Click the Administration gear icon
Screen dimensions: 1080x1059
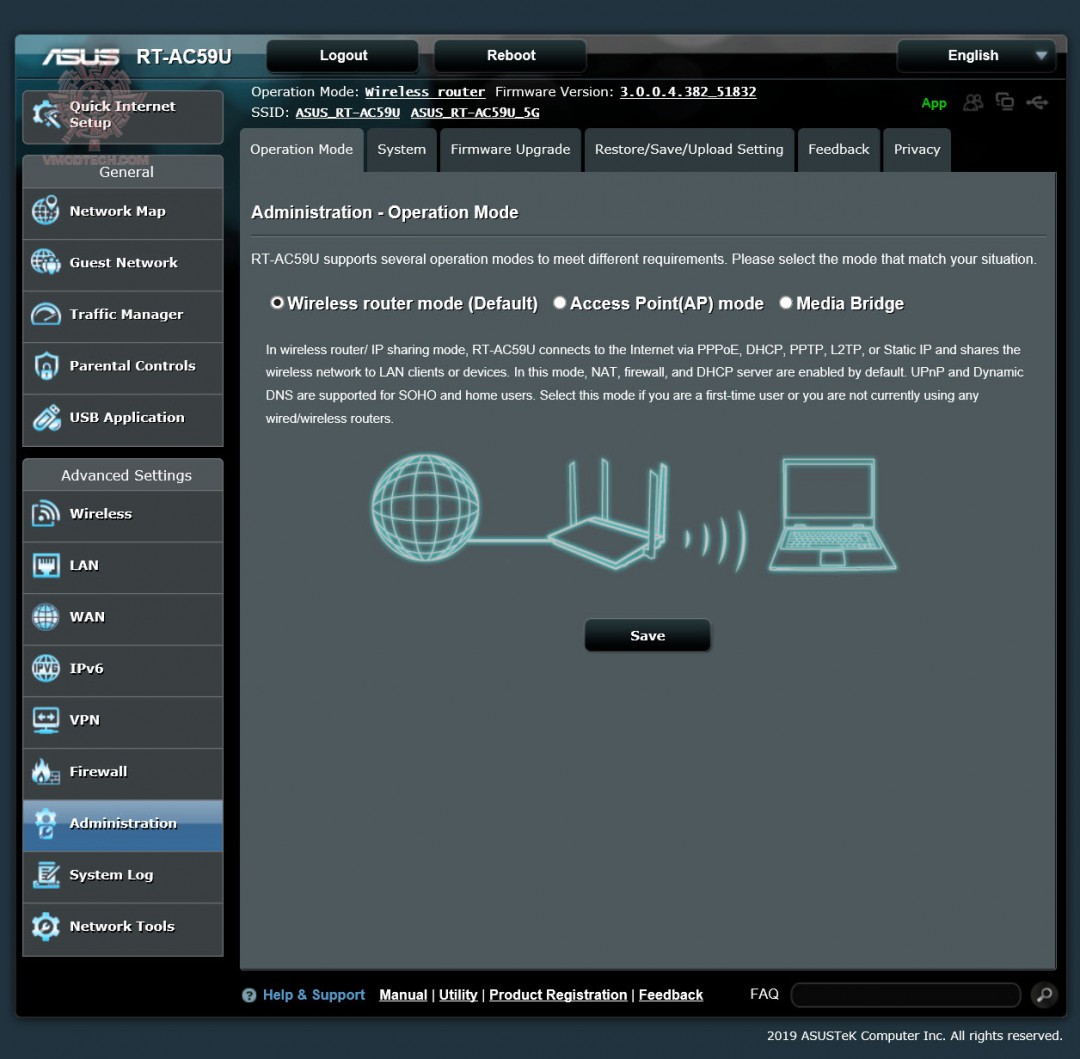coord(45,824)
